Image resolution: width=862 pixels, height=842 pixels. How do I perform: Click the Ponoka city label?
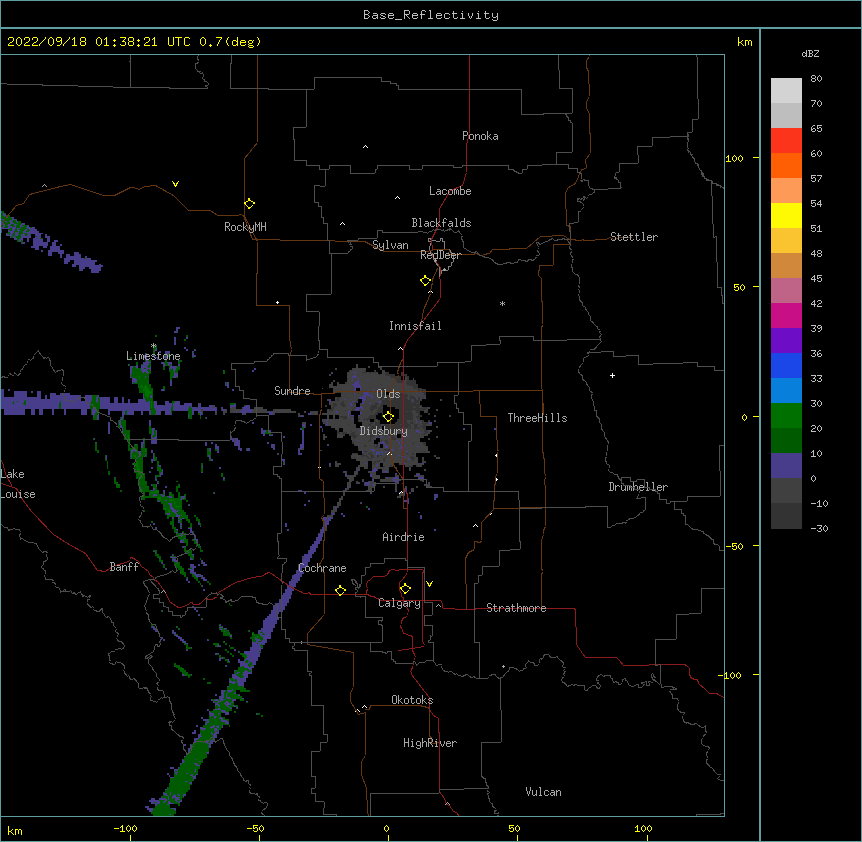[480, 136]
